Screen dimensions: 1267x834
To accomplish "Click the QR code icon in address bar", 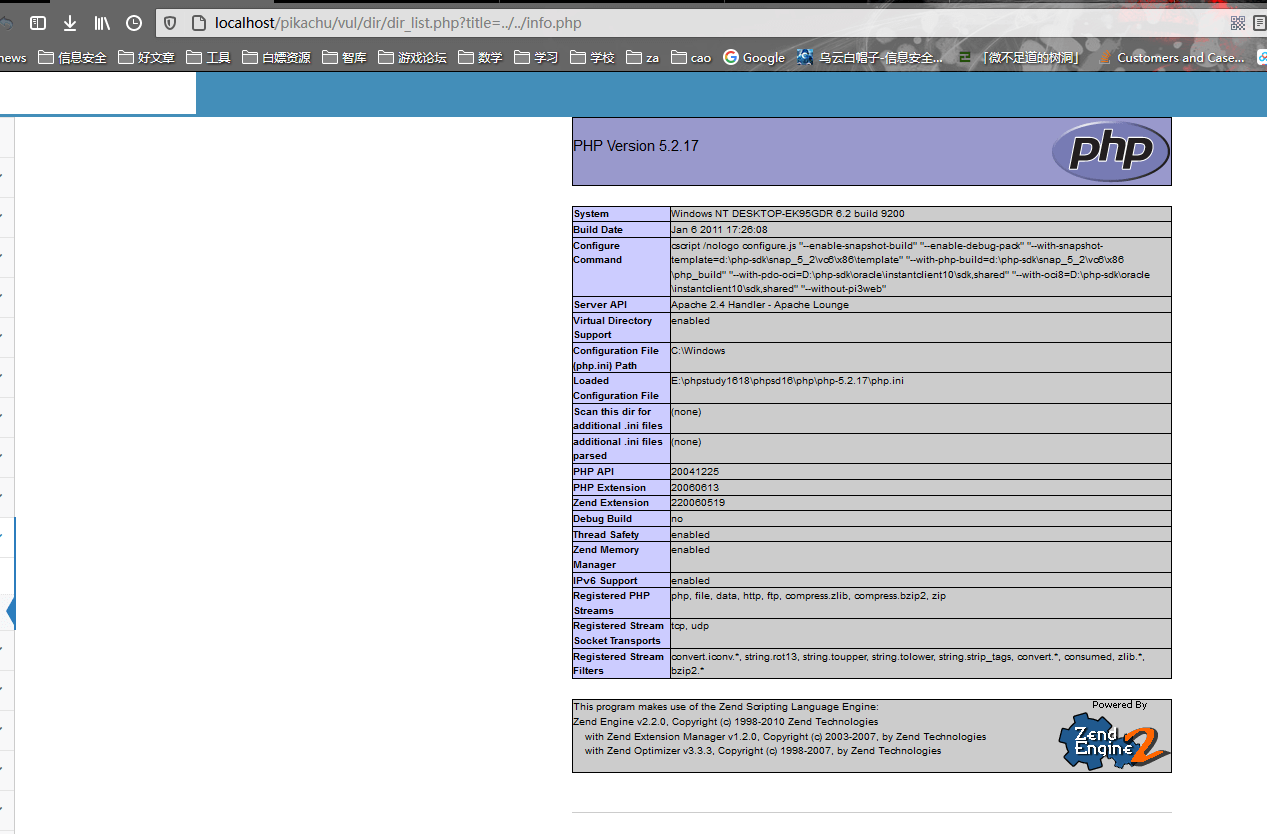I will [x=1238, y=23].
